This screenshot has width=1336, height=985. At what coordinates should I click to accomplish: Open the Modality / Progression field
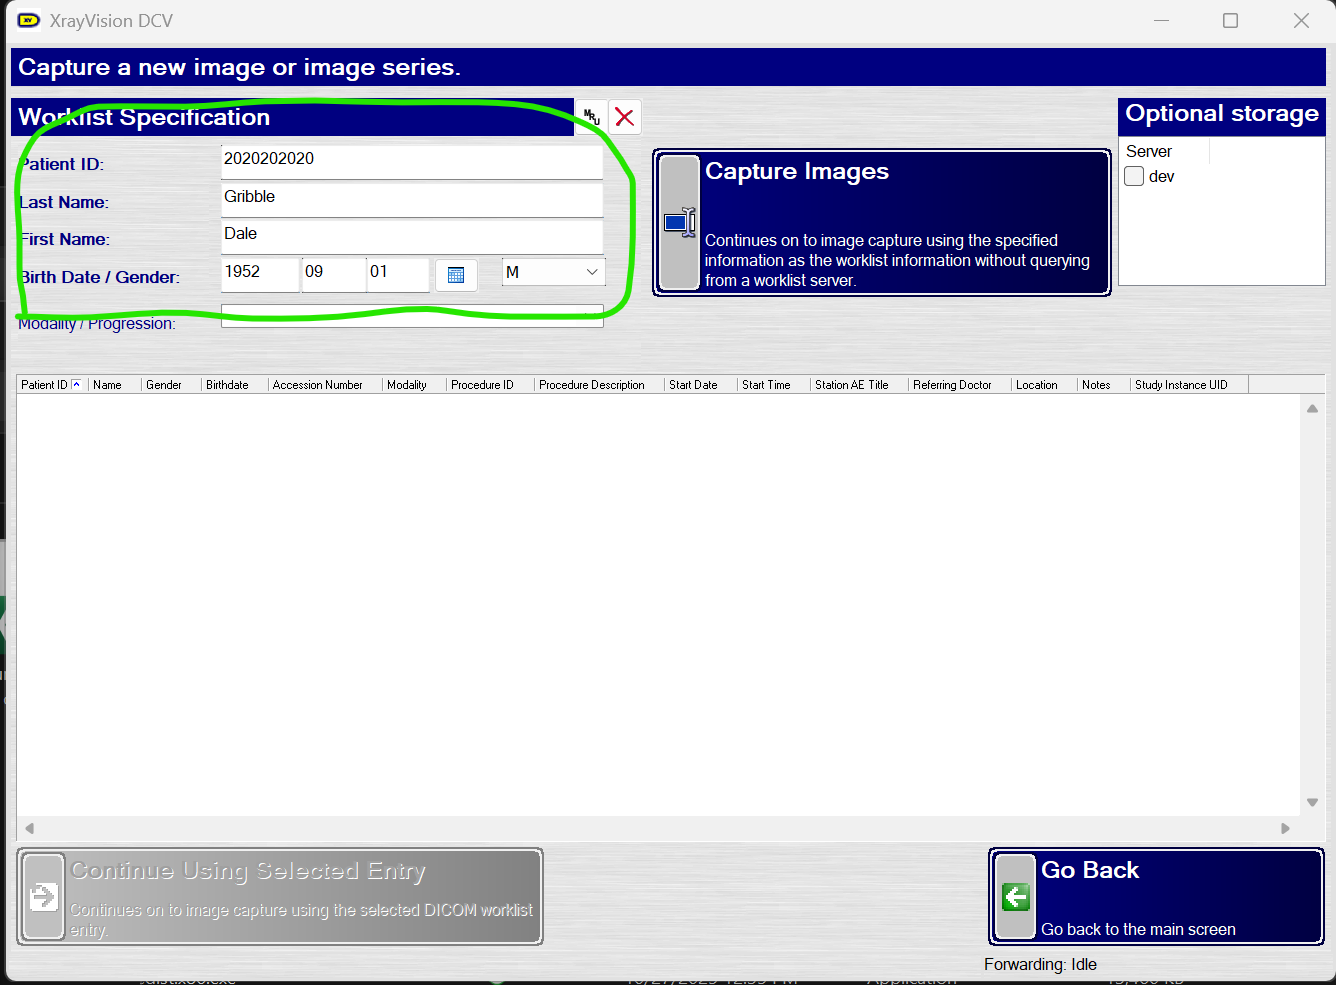pos(412,316)
